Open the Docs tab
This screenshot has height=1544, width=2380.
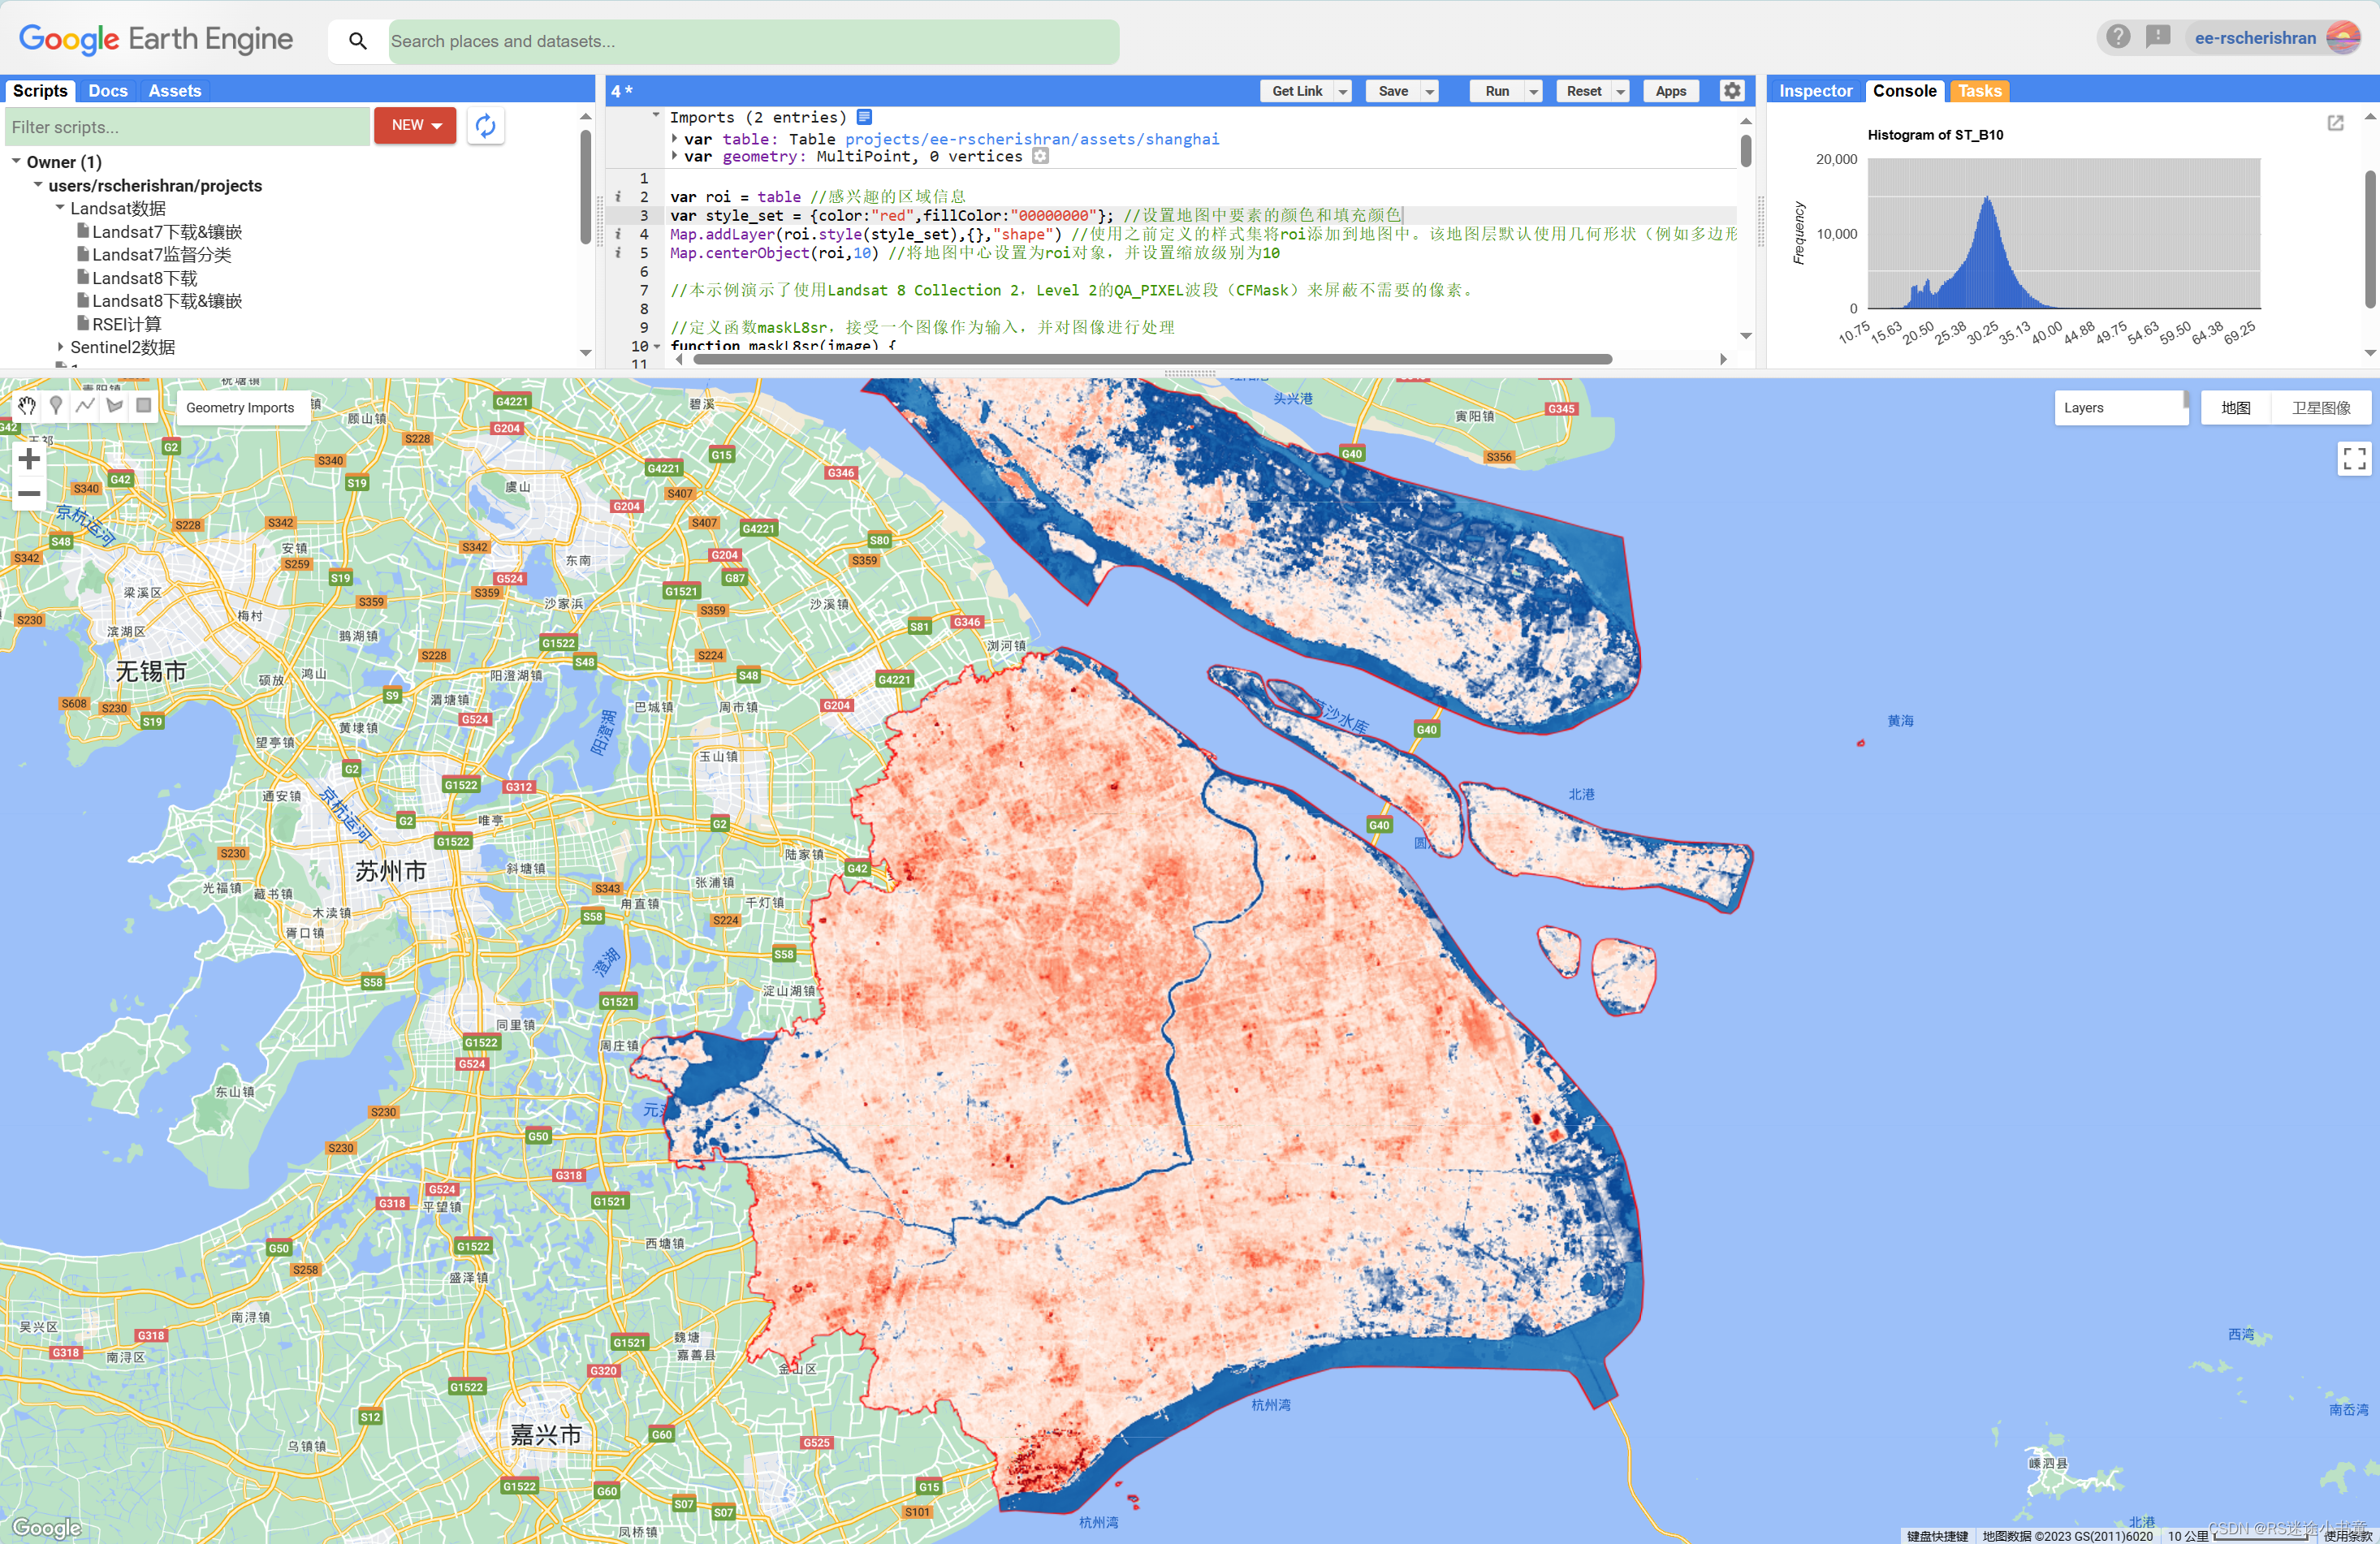108,91
